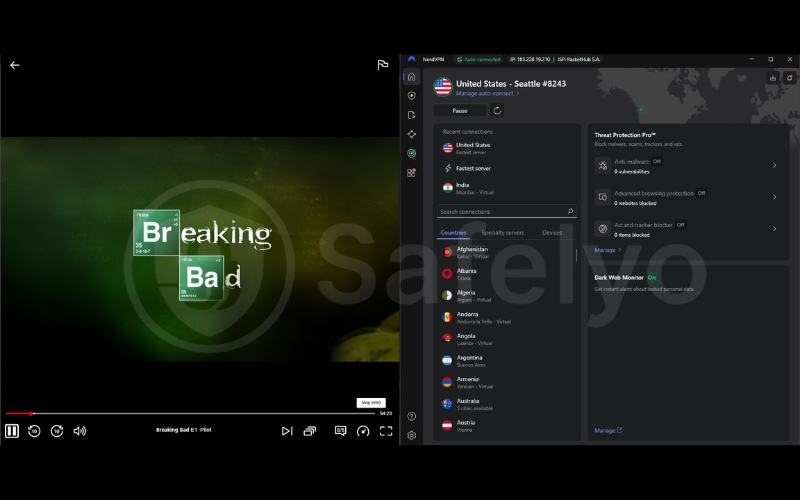Rewind the video 10 seconds

click(x=34, y=431)
